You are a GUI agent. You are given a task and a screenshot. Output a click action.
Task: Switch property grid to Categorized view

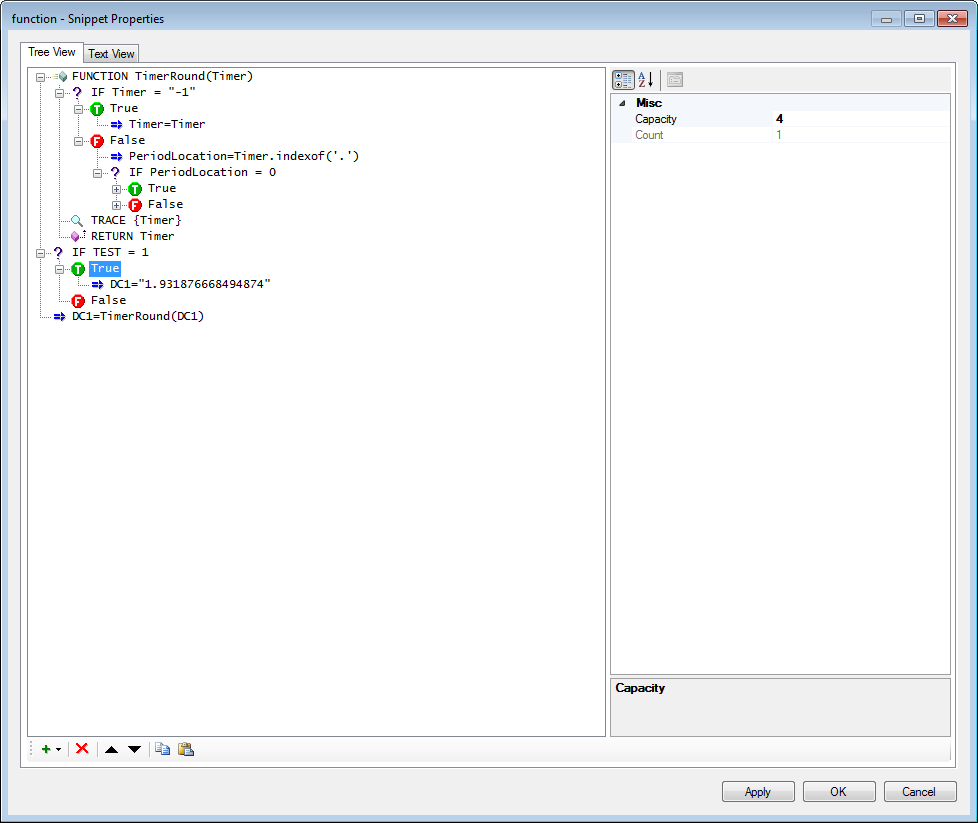click(x=623, y=80)
